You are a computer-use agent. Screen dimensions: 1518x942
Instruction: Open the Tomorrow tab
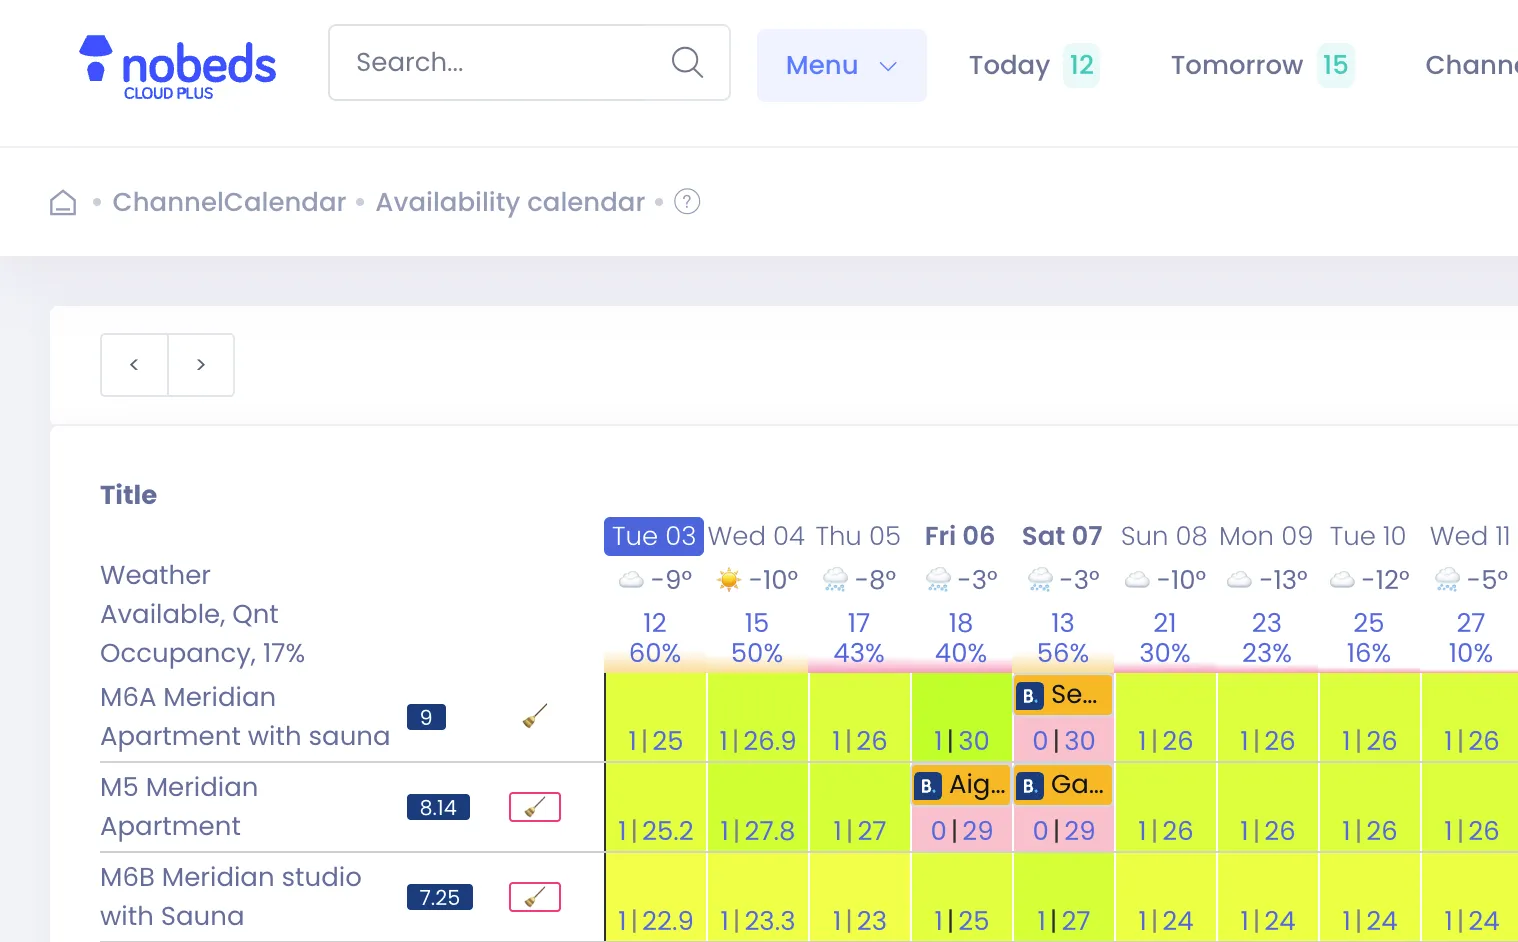coord(1262,65)
